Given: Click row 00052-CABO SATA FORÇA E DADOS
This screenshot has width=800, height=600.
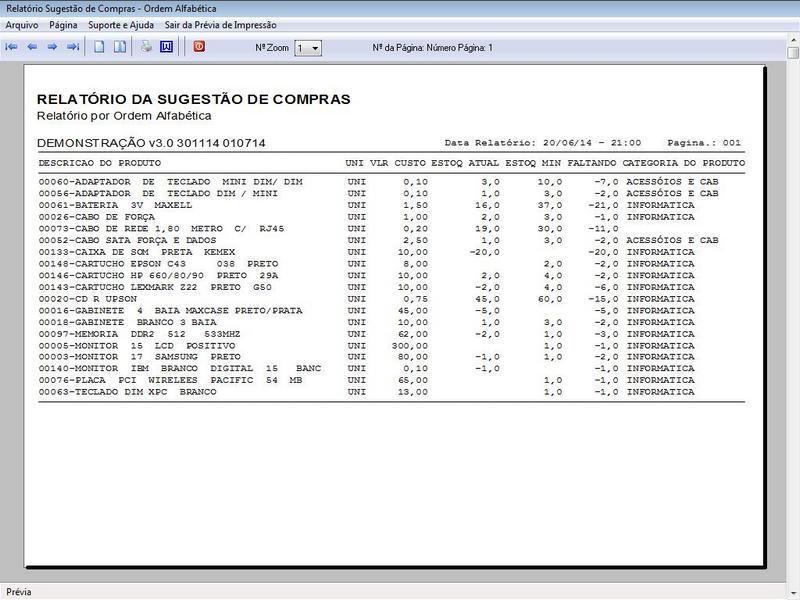Looking at the screenshot, I should coord(379,240).
